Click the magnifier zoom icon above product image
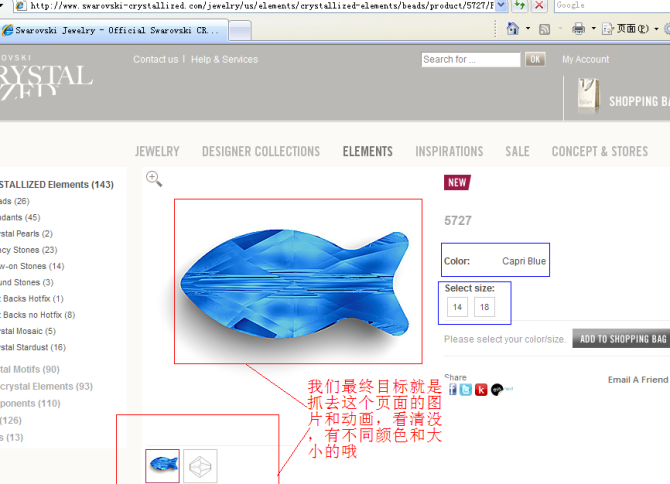The height and width of the screenshot is (484, 670). 154,179
